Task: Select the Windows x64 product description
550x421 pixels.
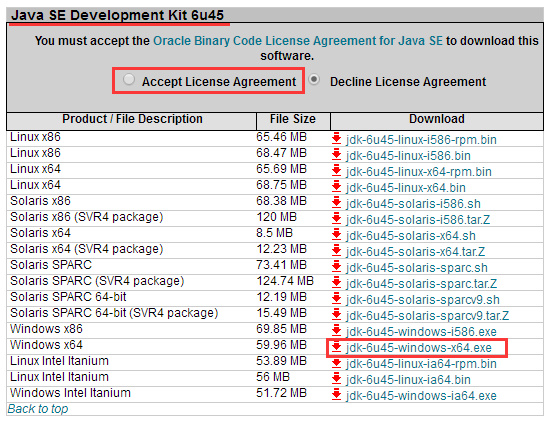Action: click(x=46, y=345)
